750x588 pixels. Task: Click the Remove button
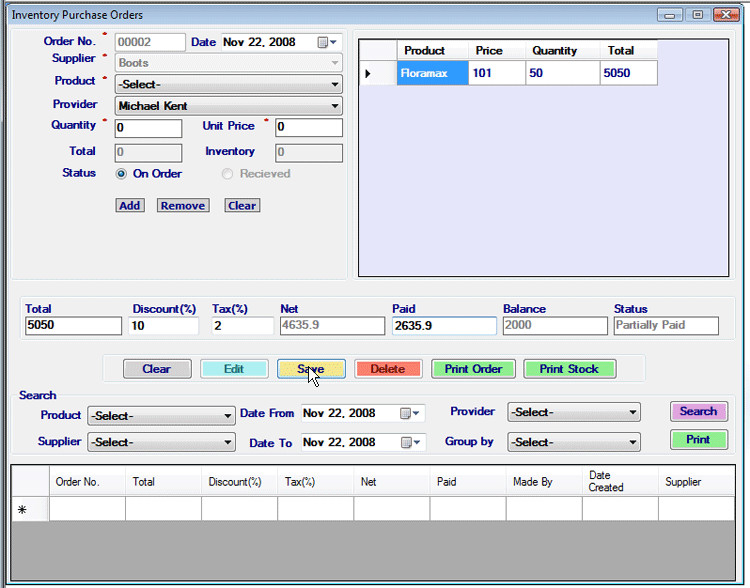[x=183, y=206]
